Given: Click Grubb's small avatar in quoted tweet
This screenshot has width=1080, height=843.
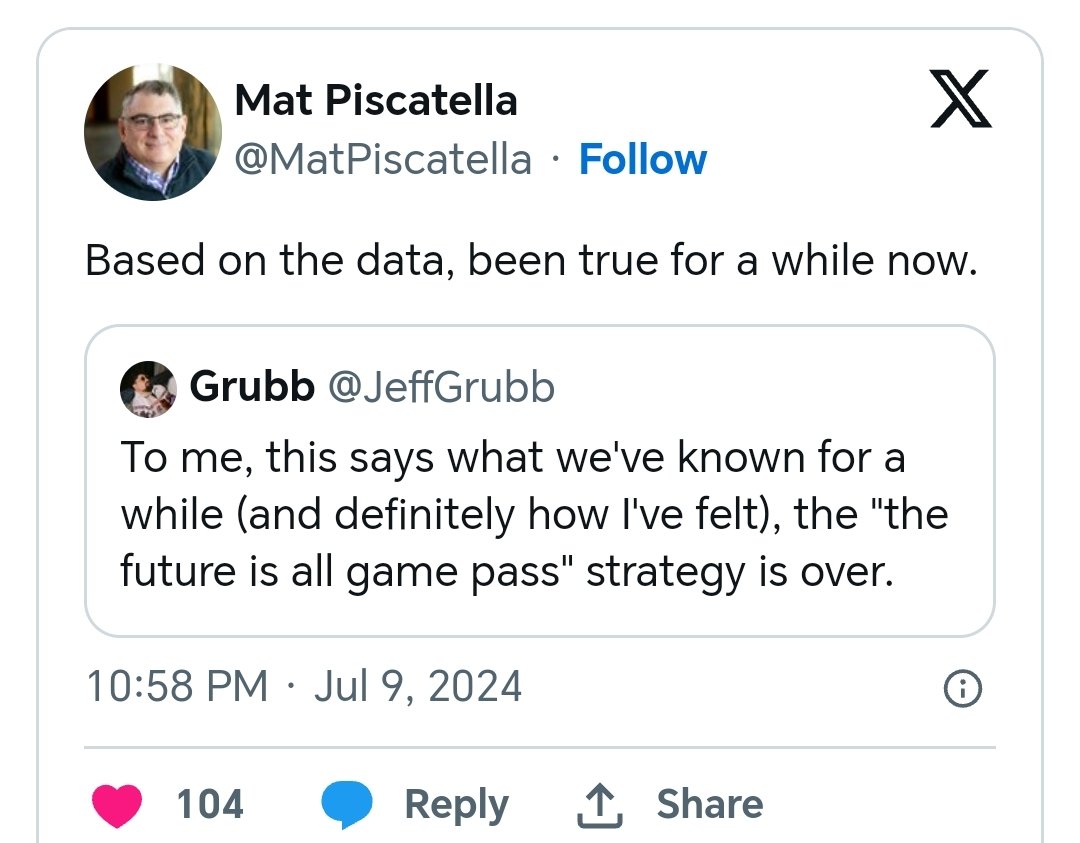Looking at the screenshot, I should [148, 388].
